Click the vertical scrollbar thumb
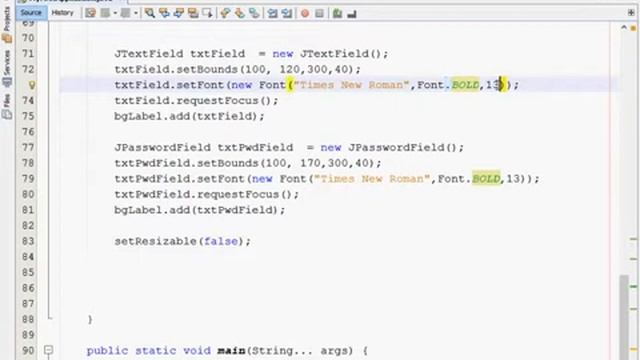 [x=624, y=317]
